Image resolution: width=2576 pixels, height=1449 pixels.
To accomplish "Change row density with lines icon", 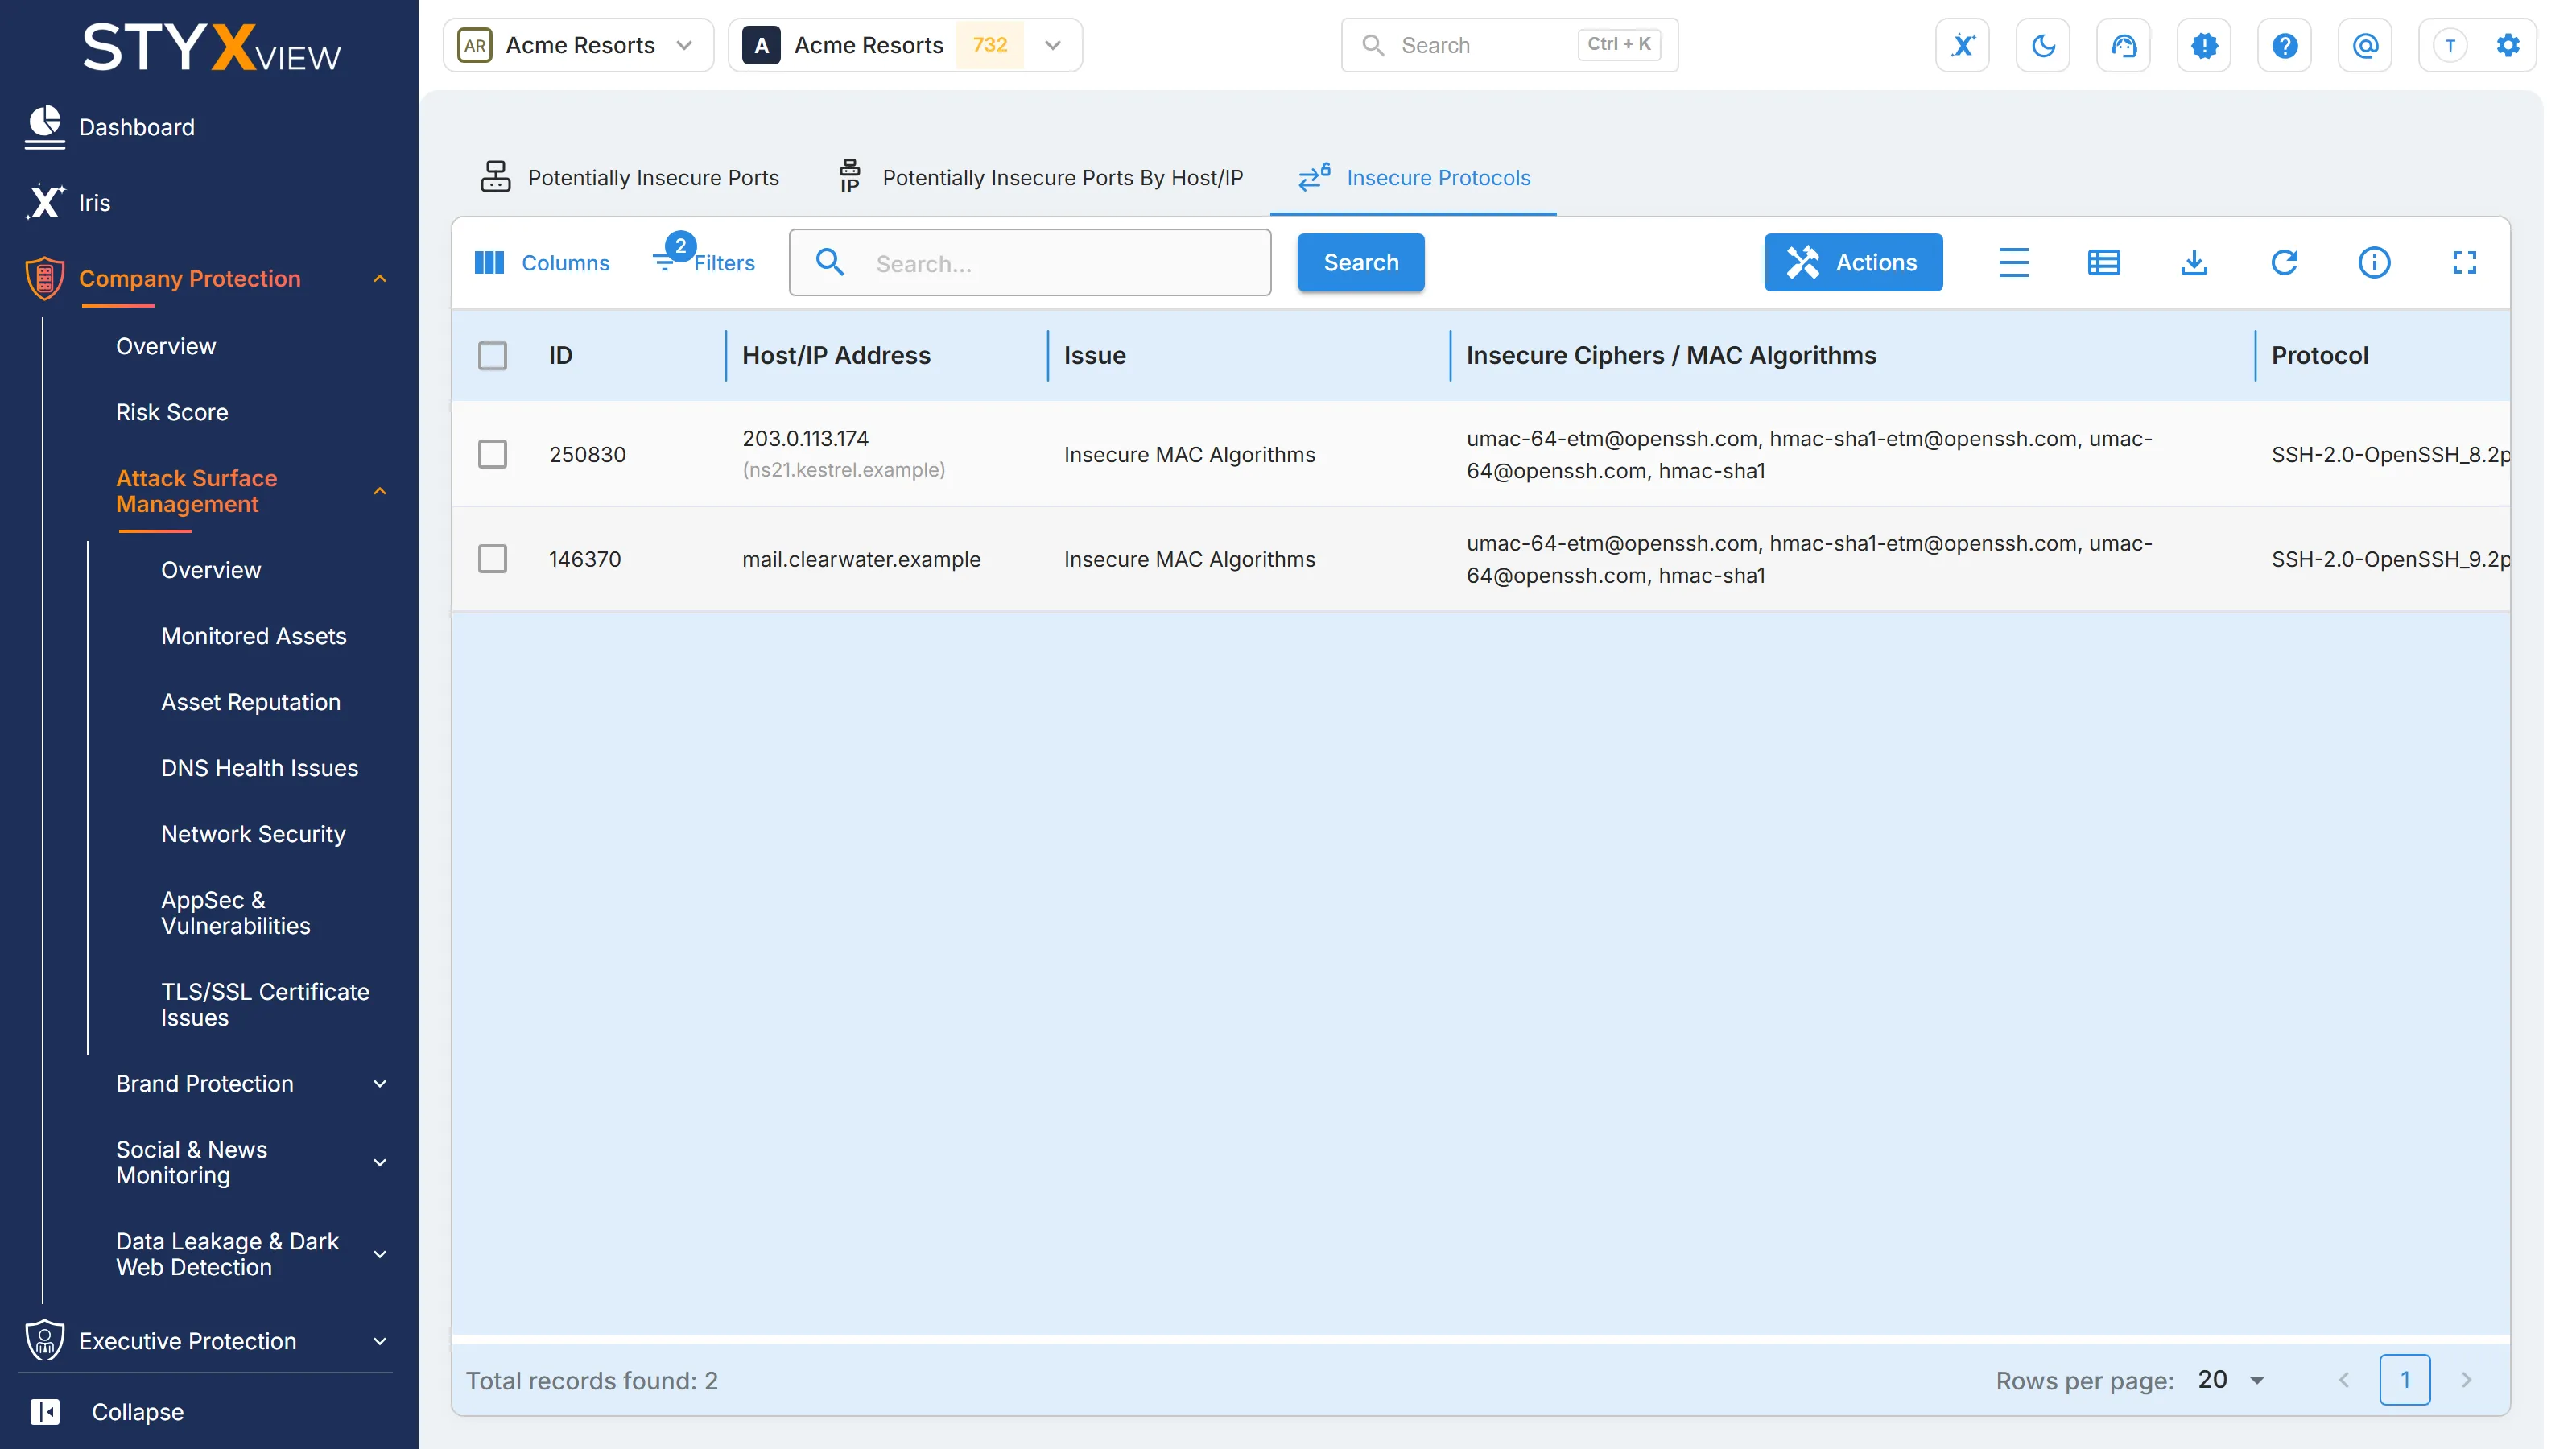I will tap(2013, 263).
